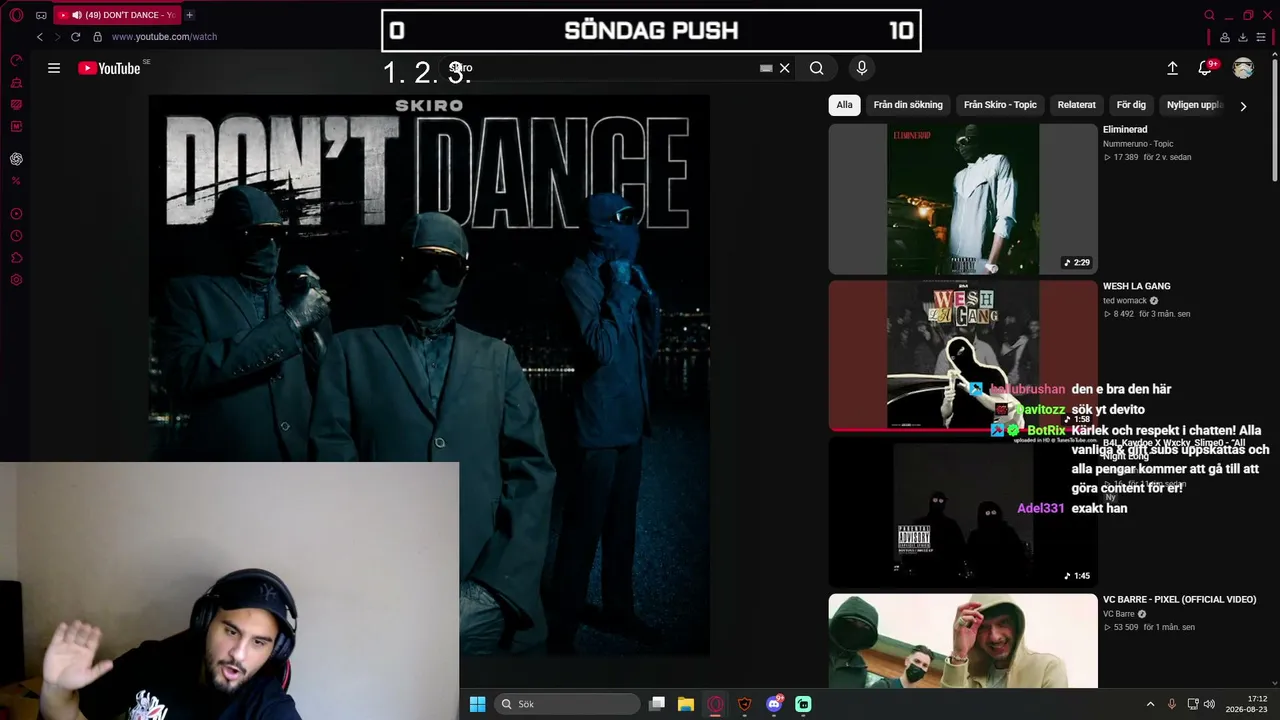This screenshot has width=1280, height=720.
Task: Click the Eliminerad video thumbnail
Action: (x=963, y=199)
